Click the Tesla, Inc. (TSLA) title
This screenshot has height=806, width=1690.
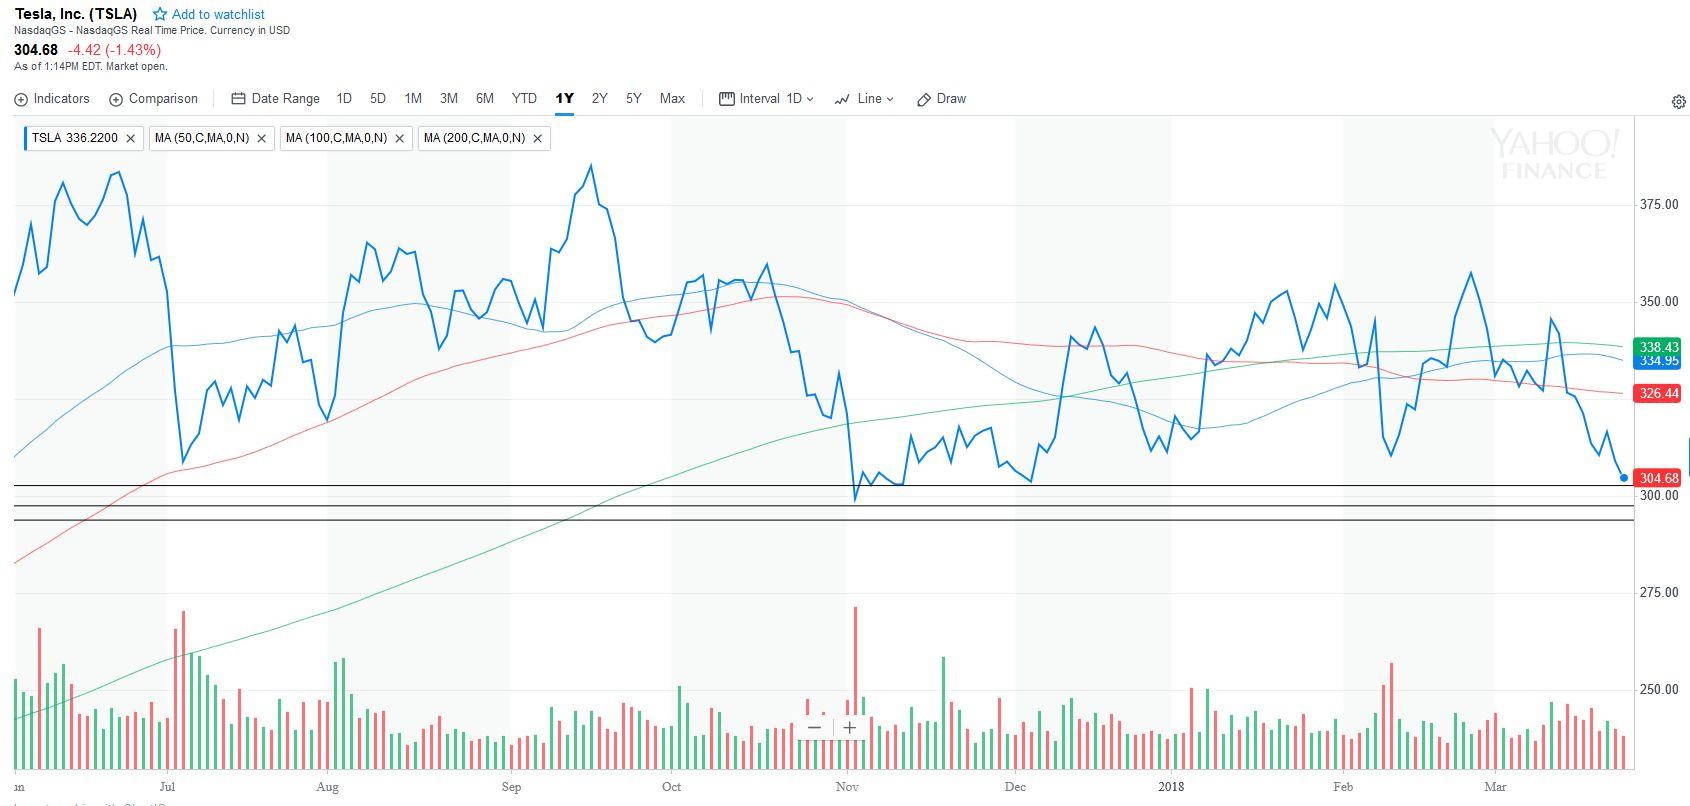(x=76, y=14)
